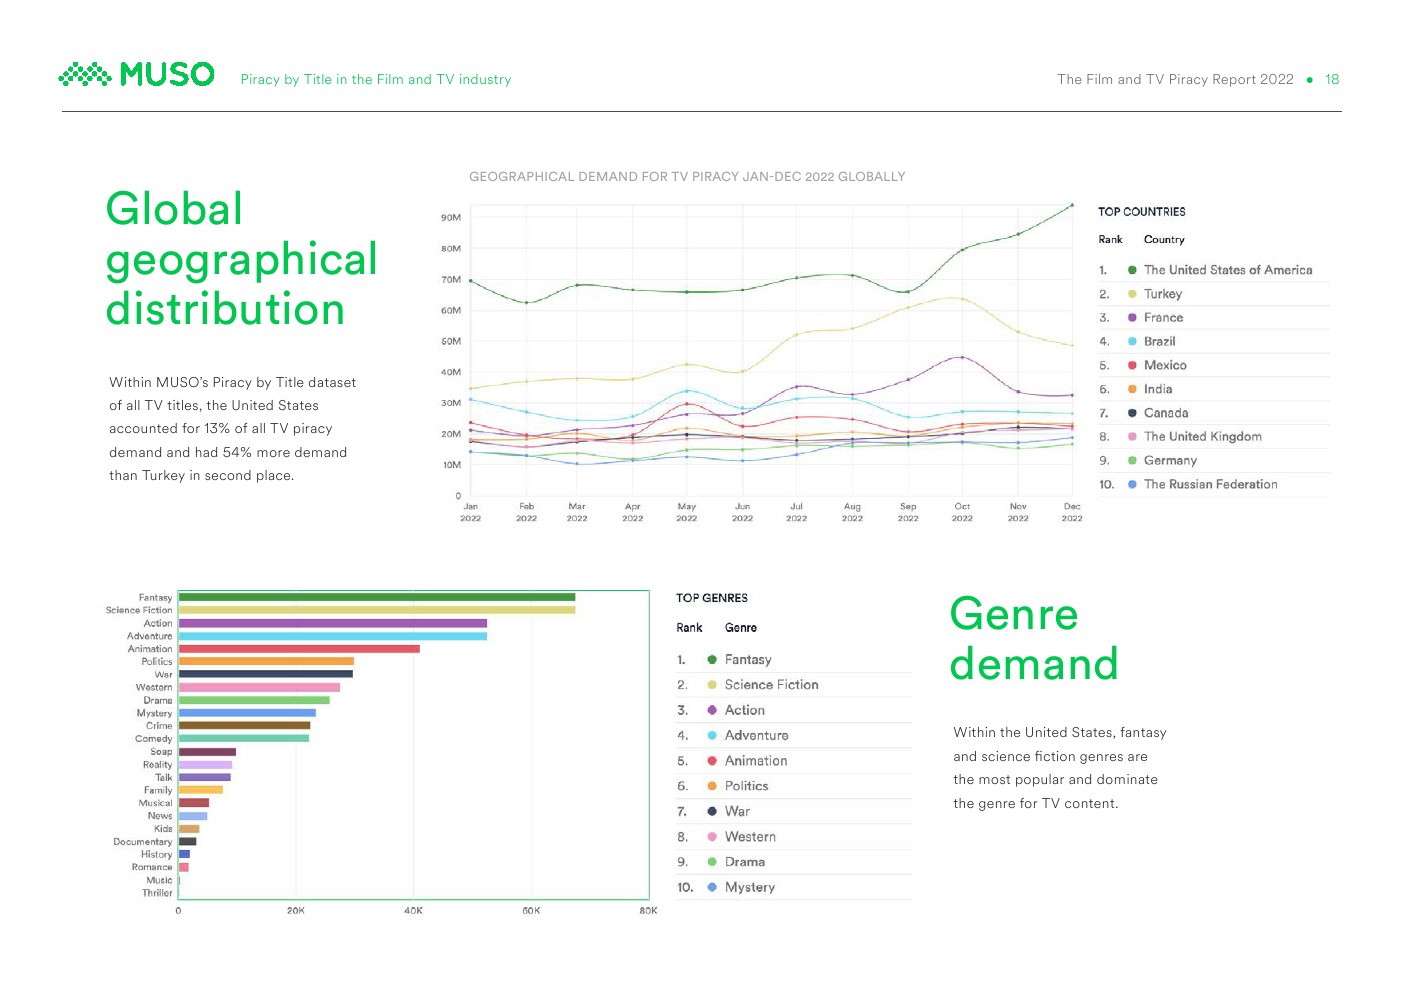This screenshot has height=992, width=1403.
Task: Click the MUSO logo in the header
Action: tap(137, 75)
